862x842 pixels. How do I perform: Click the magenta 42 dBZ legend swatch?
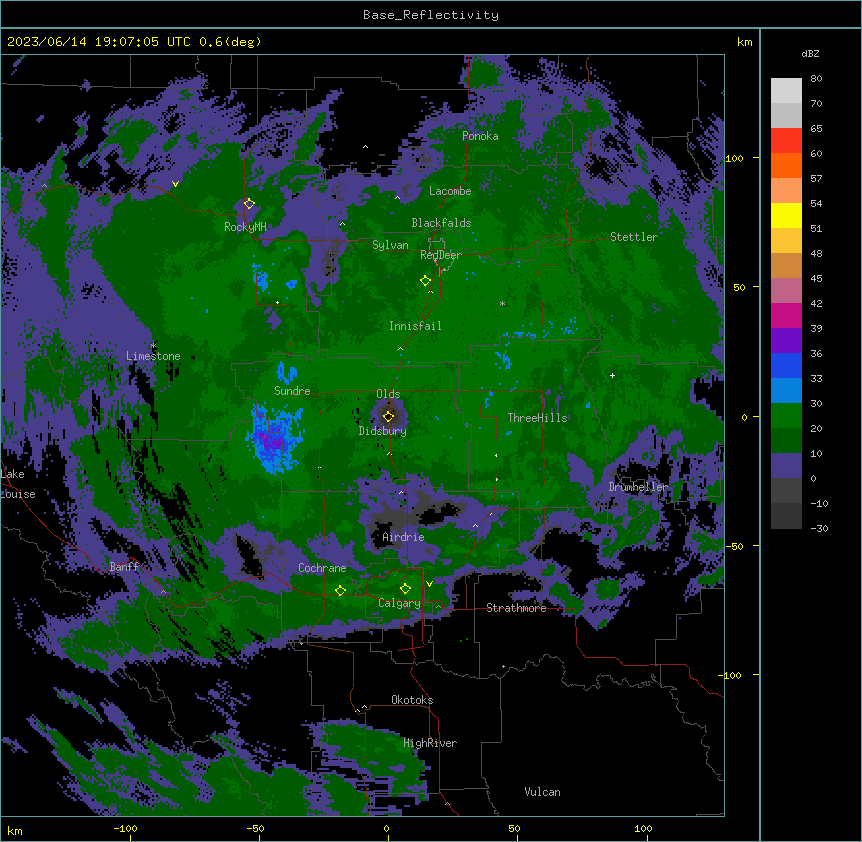pyautogui.click(x=786, y=315)
